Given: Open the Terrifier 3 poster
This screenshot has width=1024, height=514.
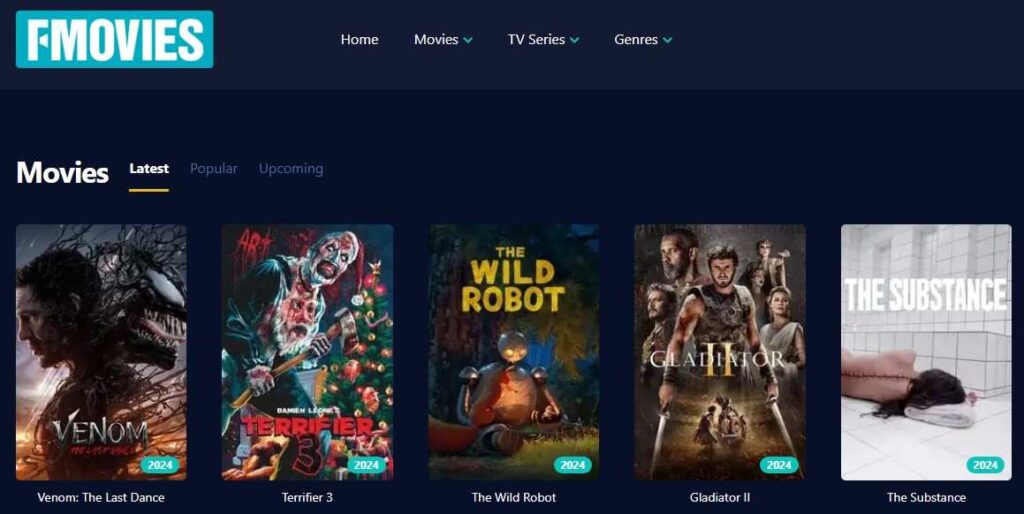Looking at the screenshot, I should point(308,352).
